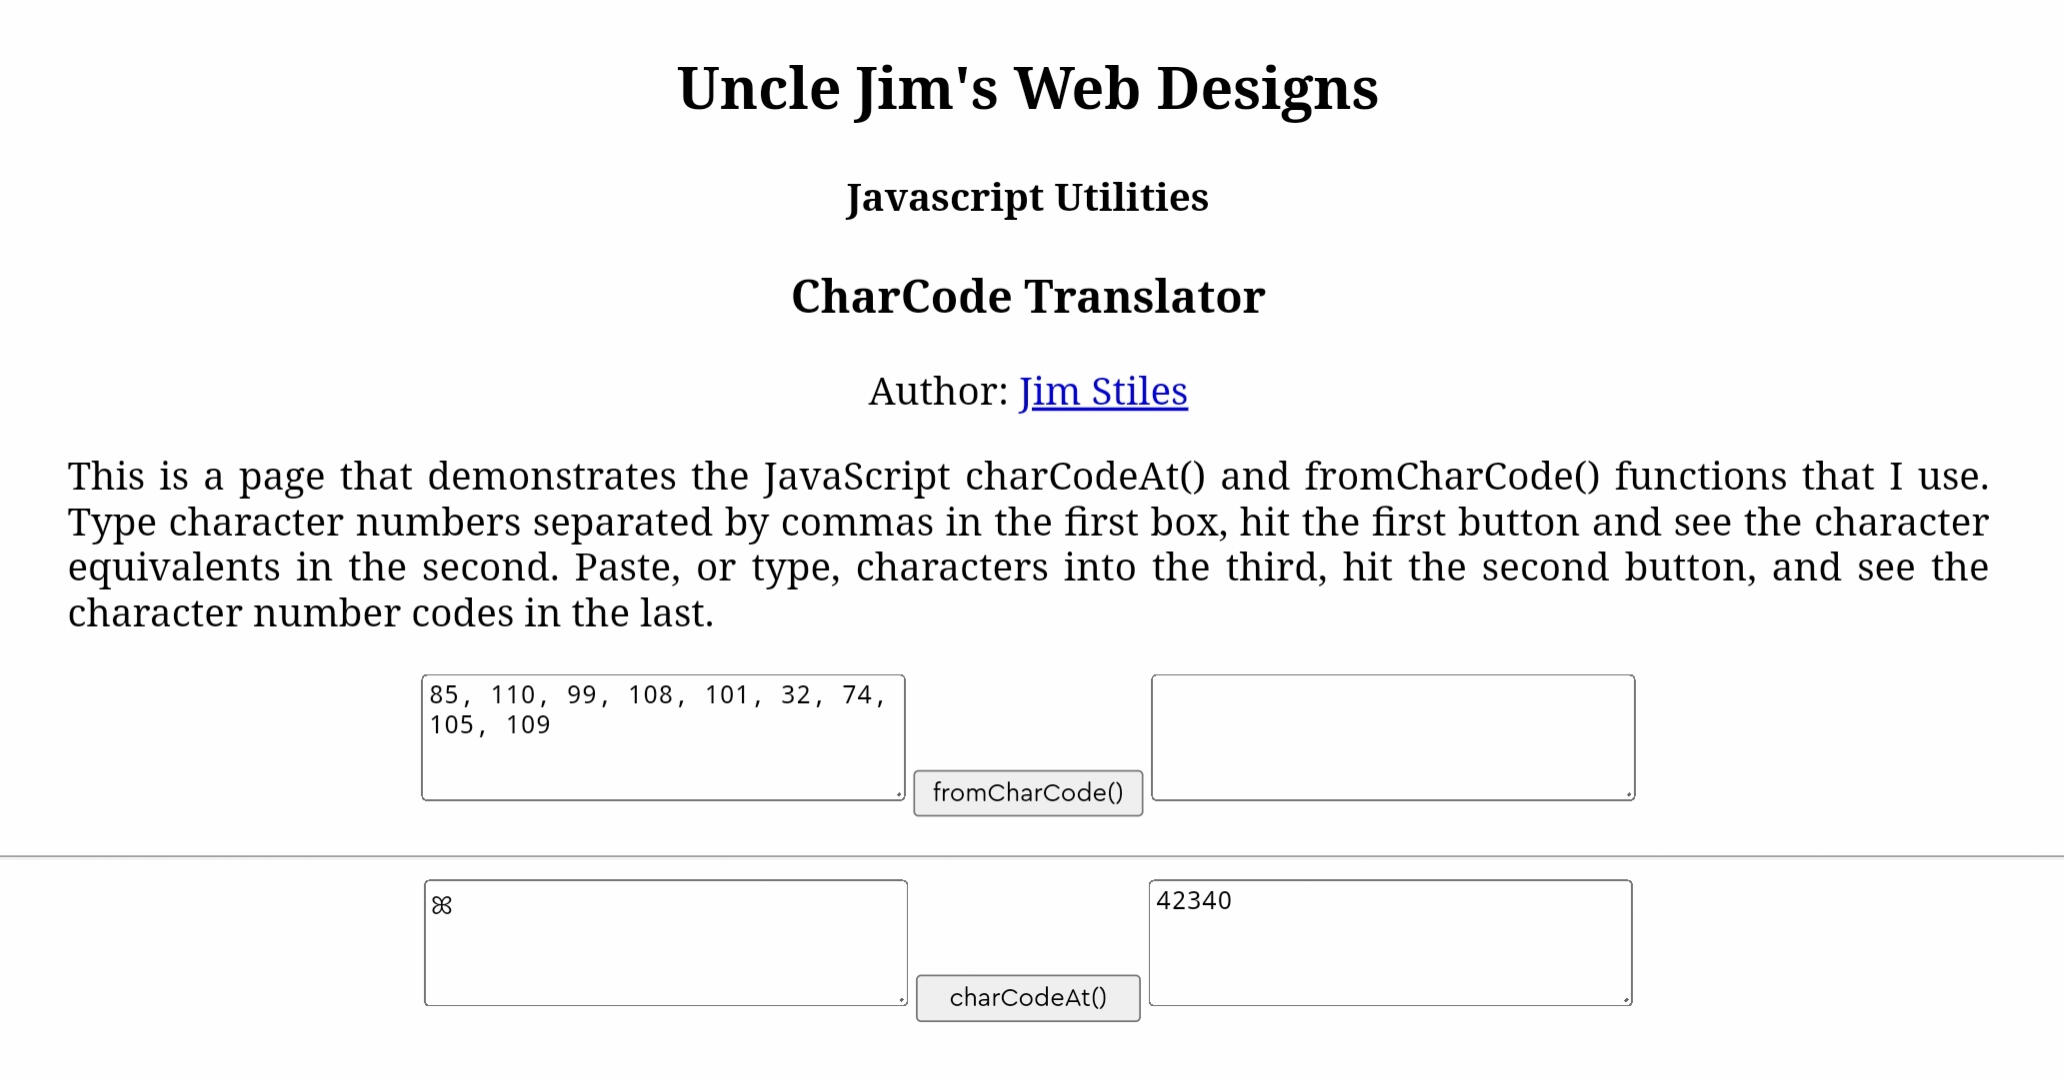
Task: Click the Uncle Jim's Web Designs heading
Action: tap(1028, 89)
